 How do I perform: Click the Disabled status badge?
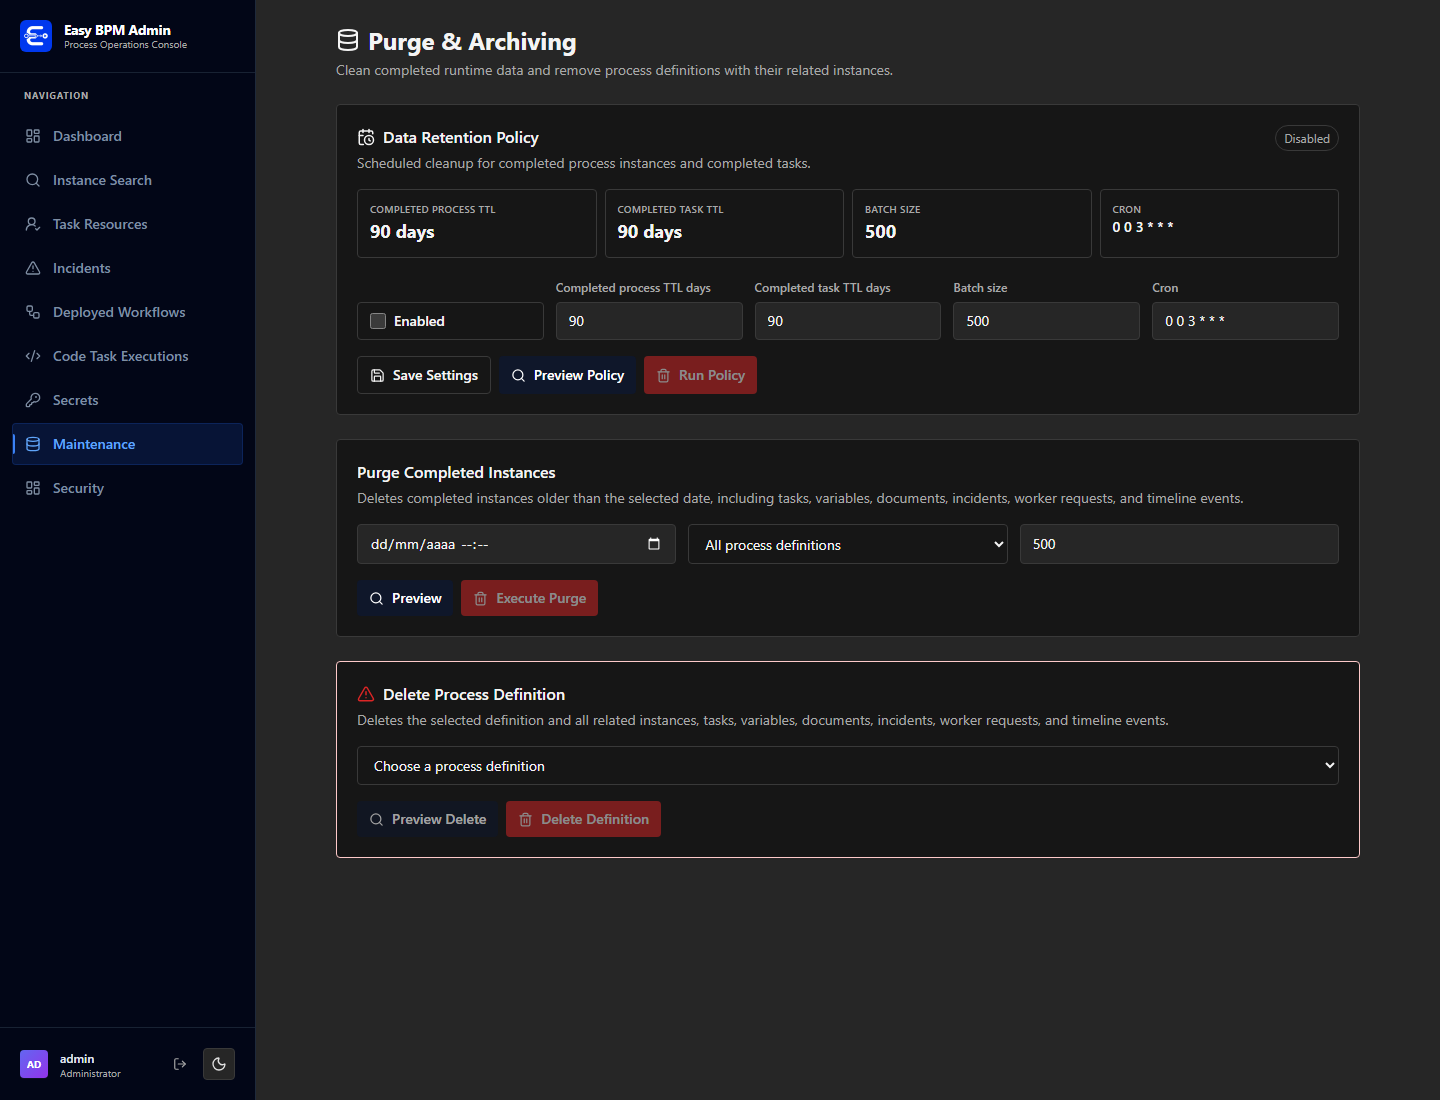point(1307,138)
